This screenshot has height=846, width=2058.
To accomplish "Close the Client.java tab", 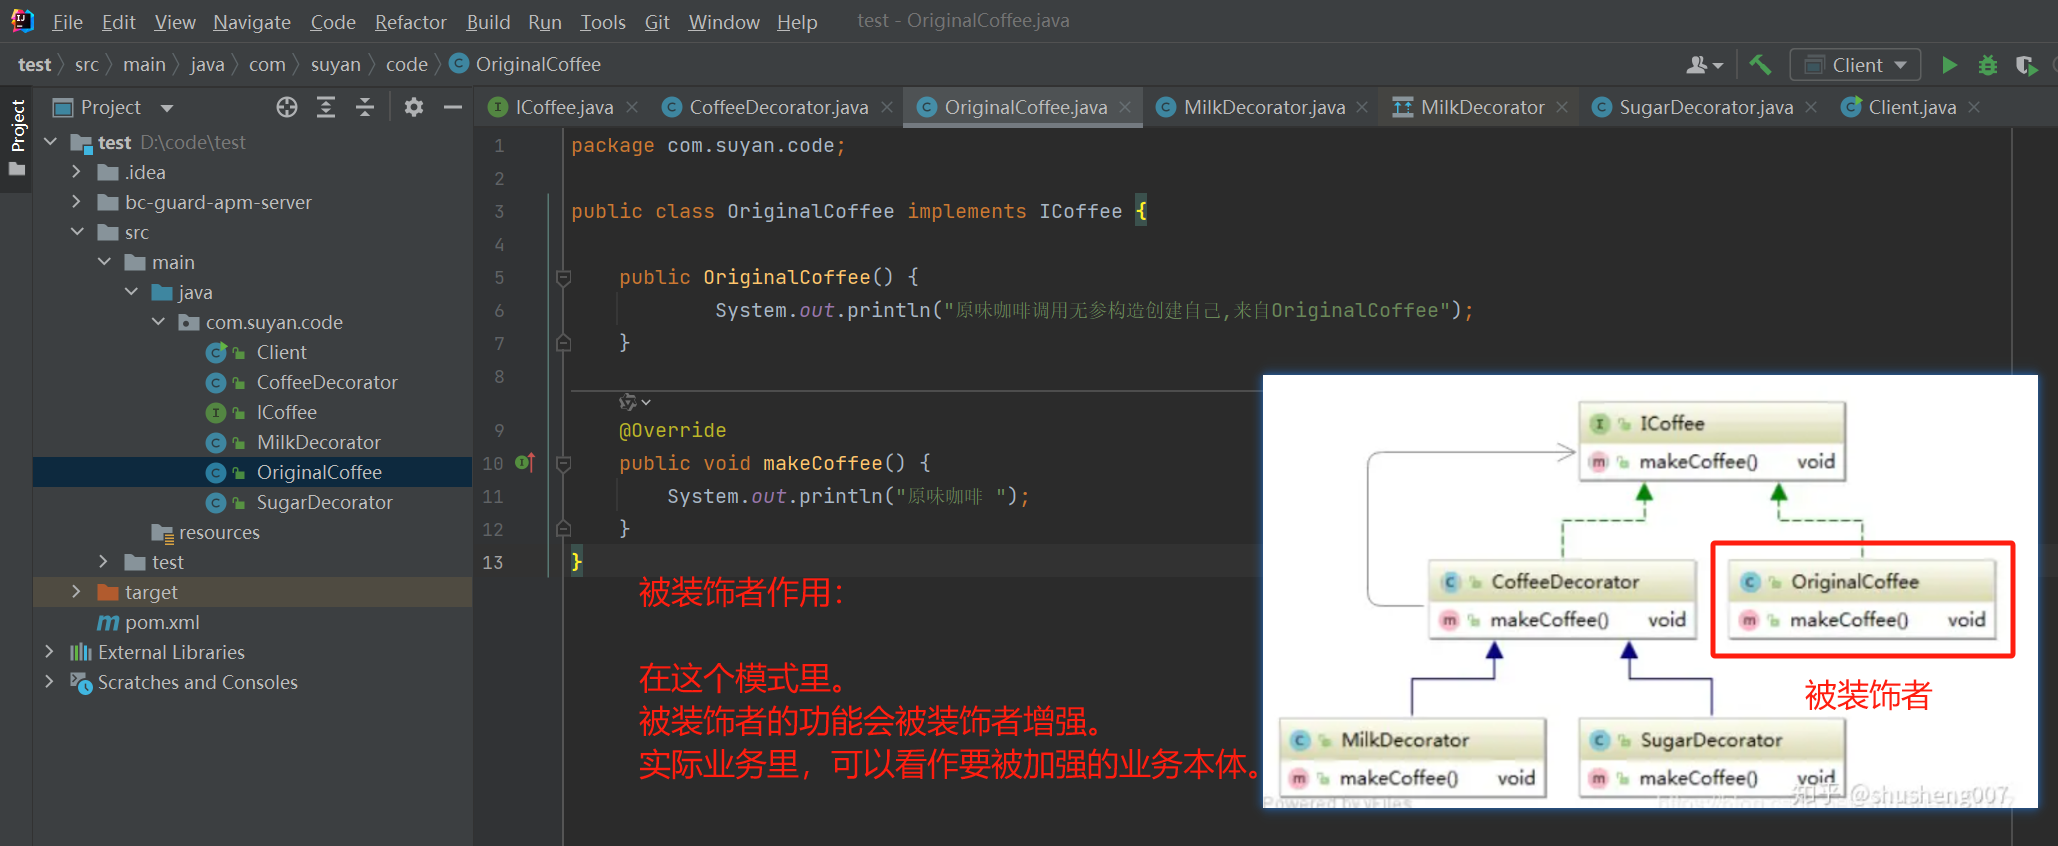I will pos(1974,107).
